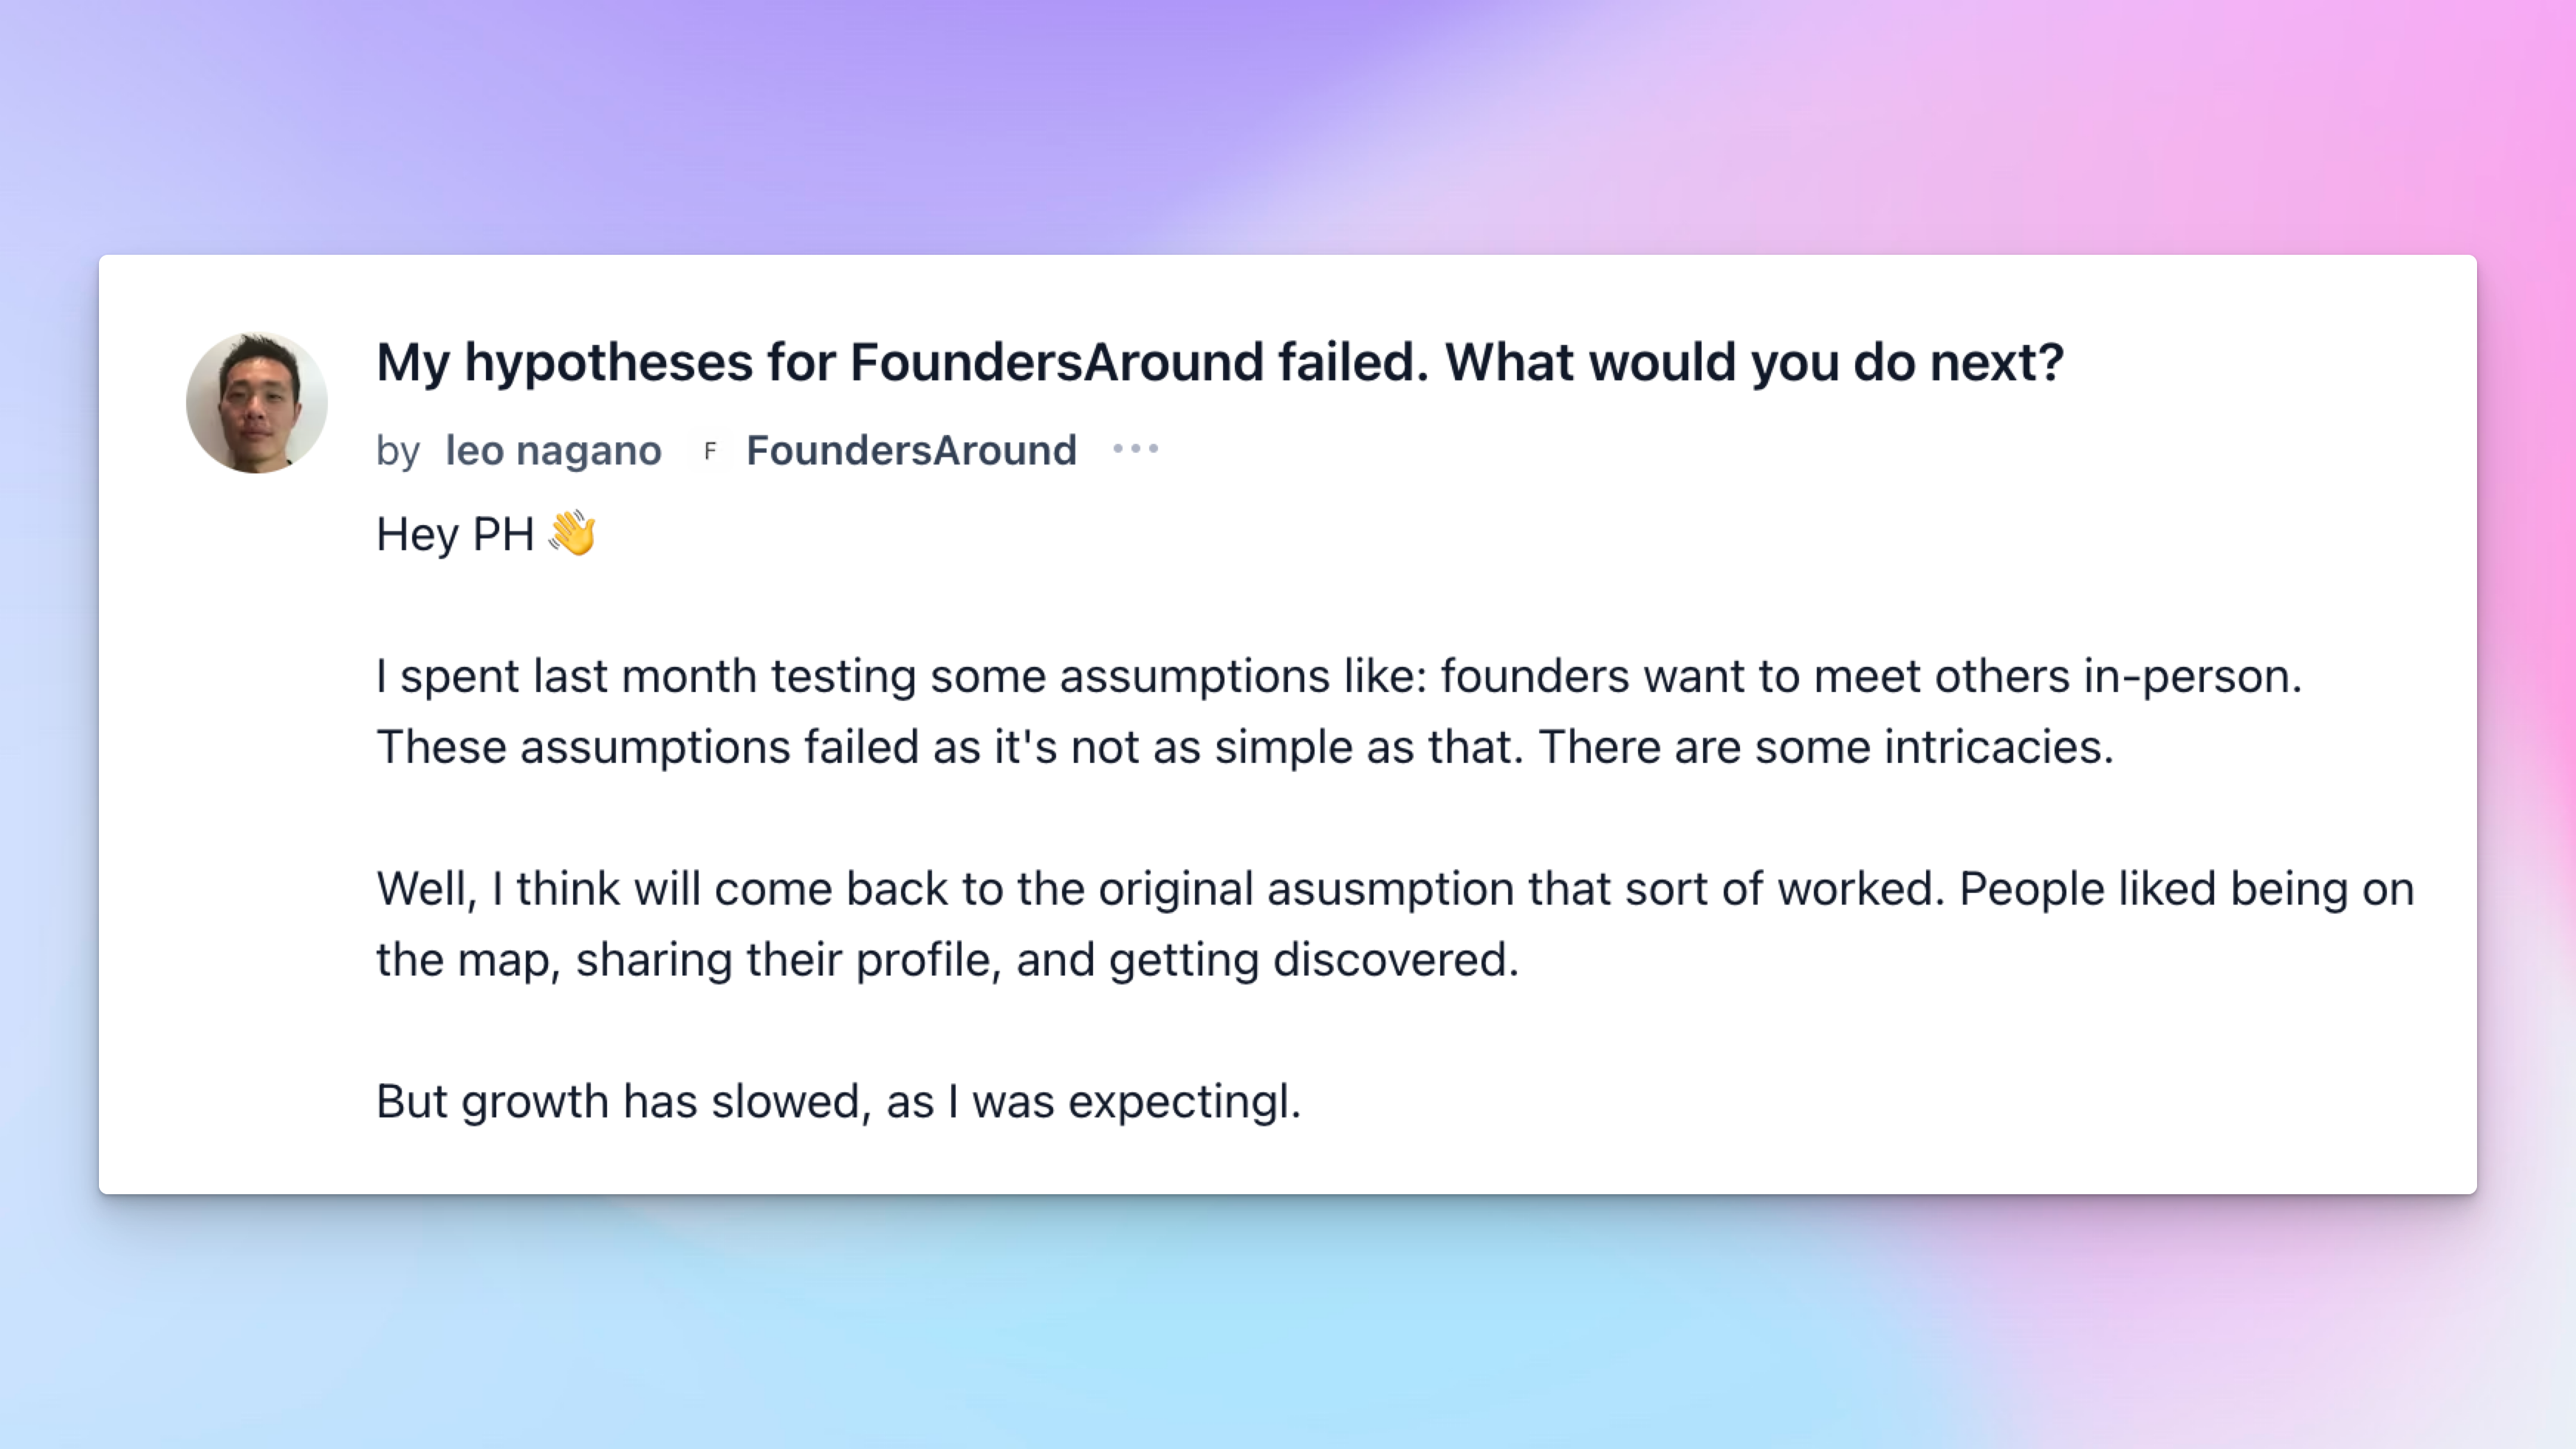2576x1449 pixels.
Task: Visit author leo nagano's profile link
Action: 553,451
